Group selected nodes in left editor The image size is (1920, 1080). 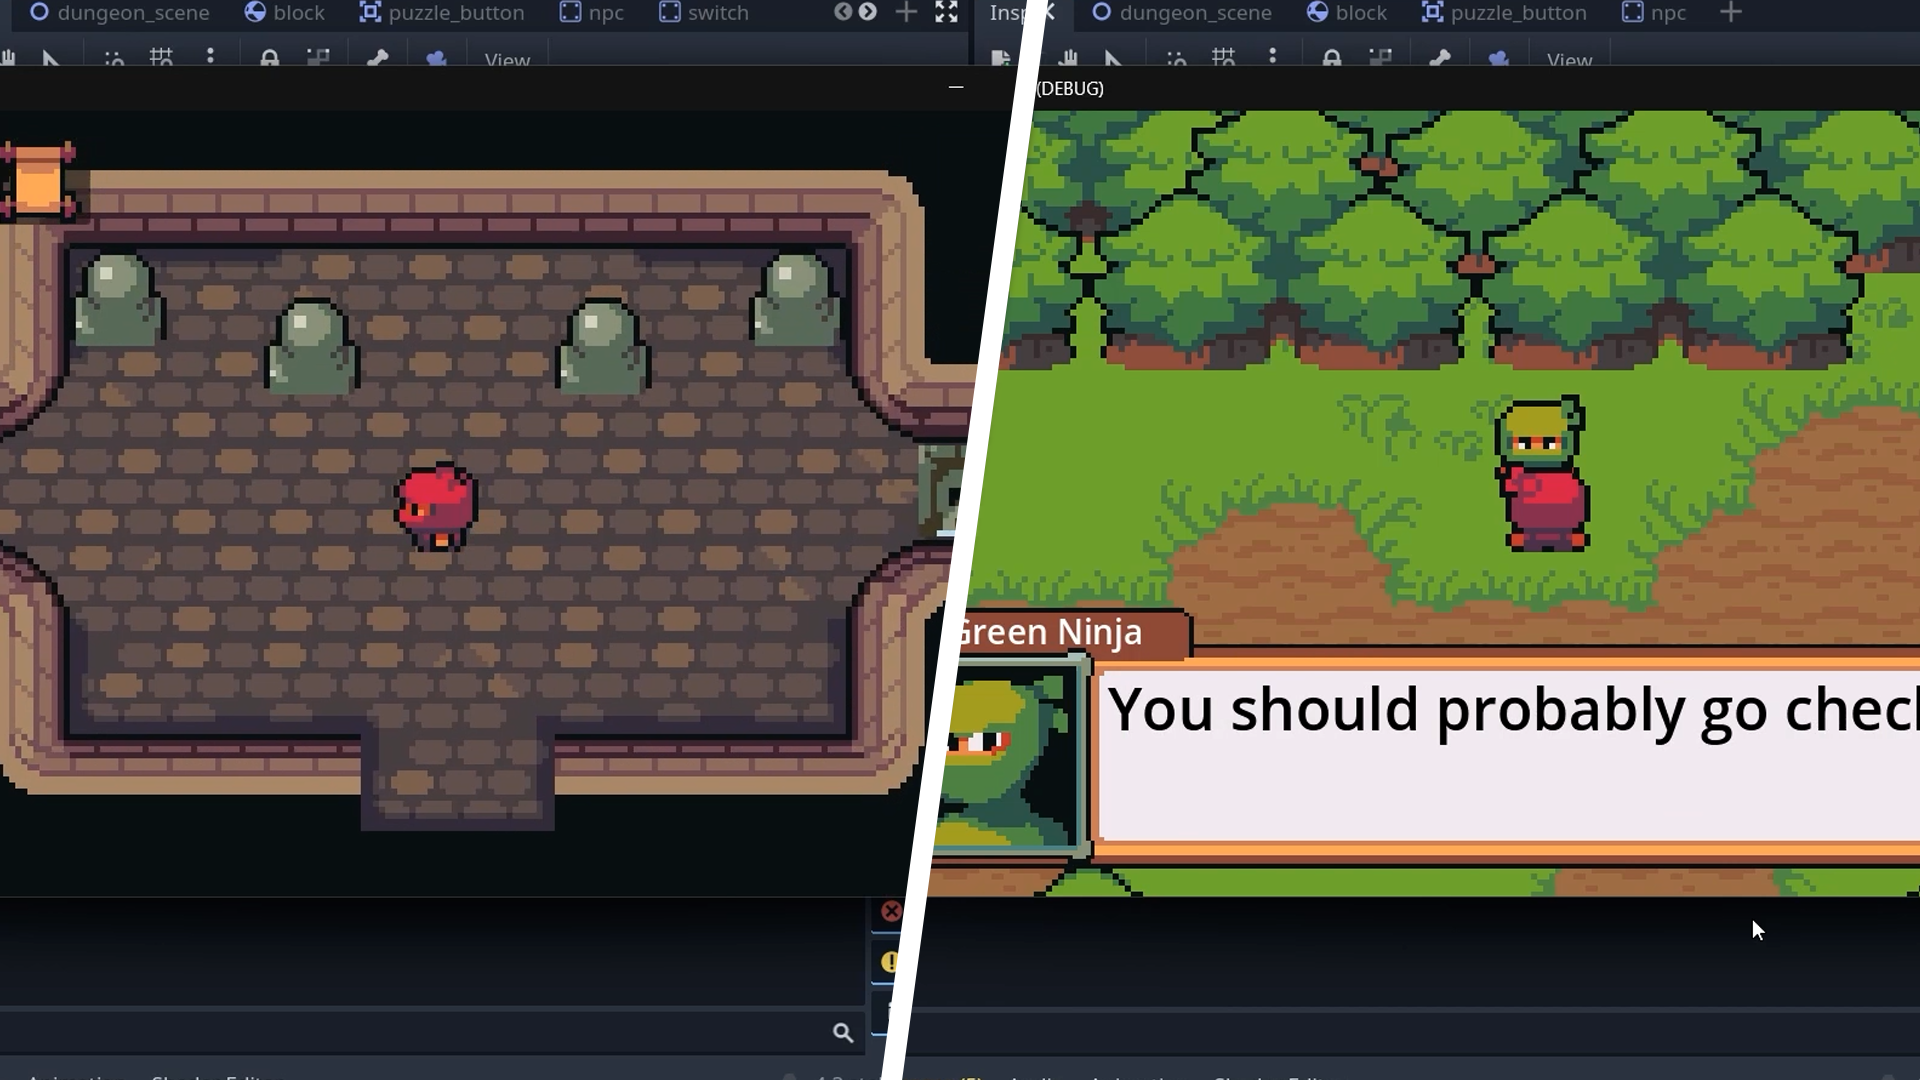click(x=318, y=58)
